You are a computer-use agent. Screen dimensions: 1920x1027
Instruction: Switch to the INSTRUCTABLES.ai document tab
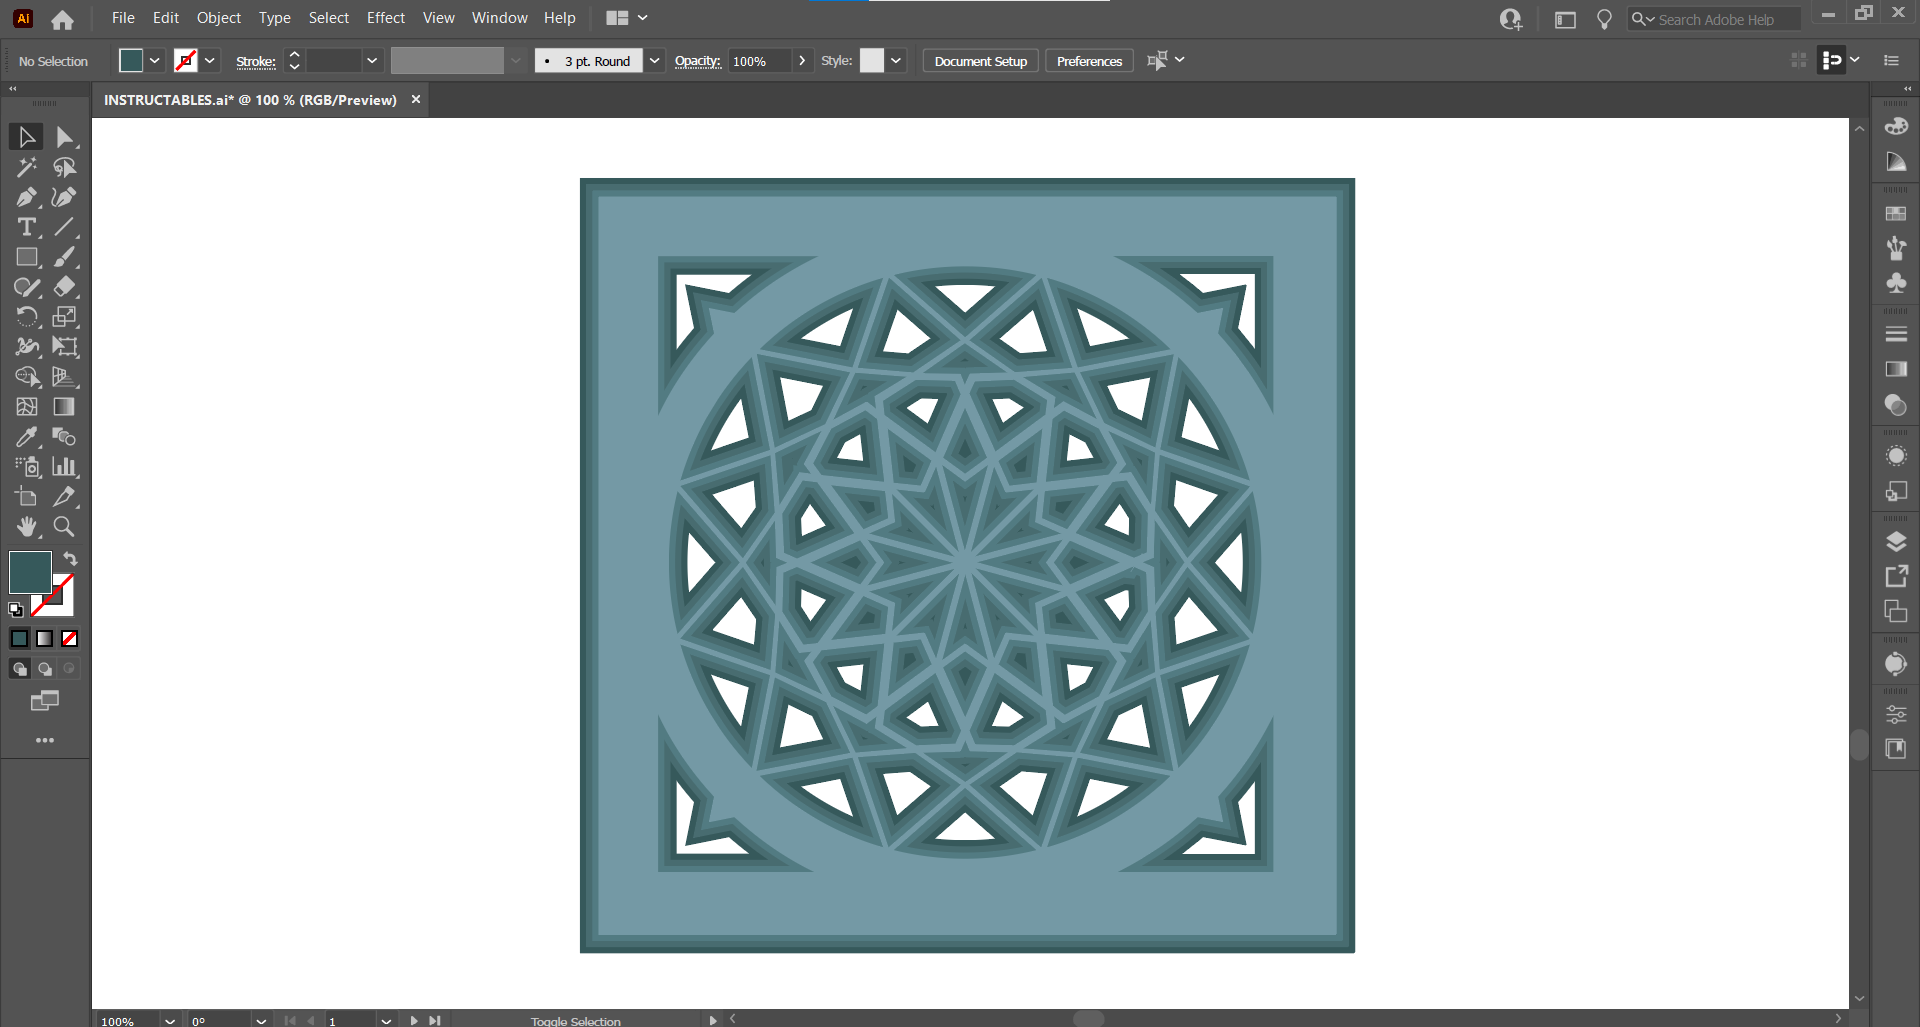[x=251, y=100]
